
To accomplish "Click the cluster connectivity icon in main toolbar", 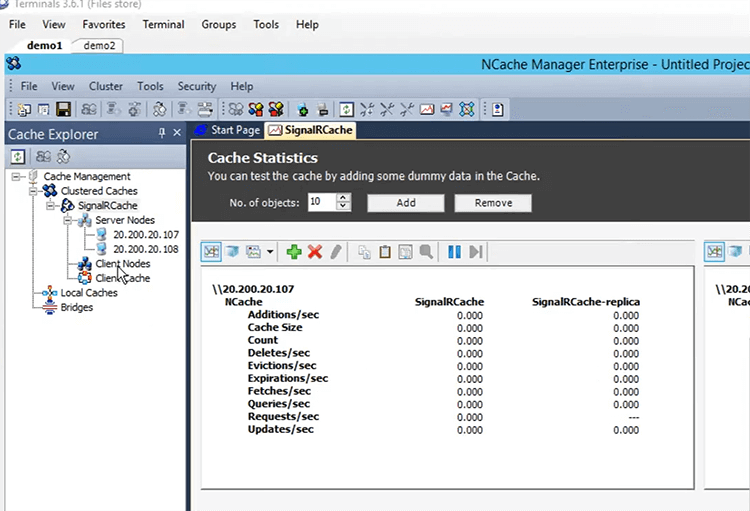I will coord(466,110).
